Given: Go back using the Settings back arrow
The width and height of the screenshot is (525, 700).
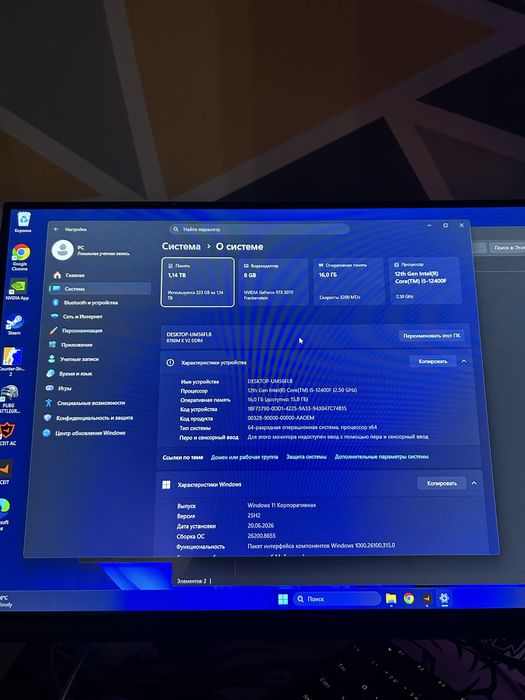Looking at the screenshot, I should tap(56, 229).
